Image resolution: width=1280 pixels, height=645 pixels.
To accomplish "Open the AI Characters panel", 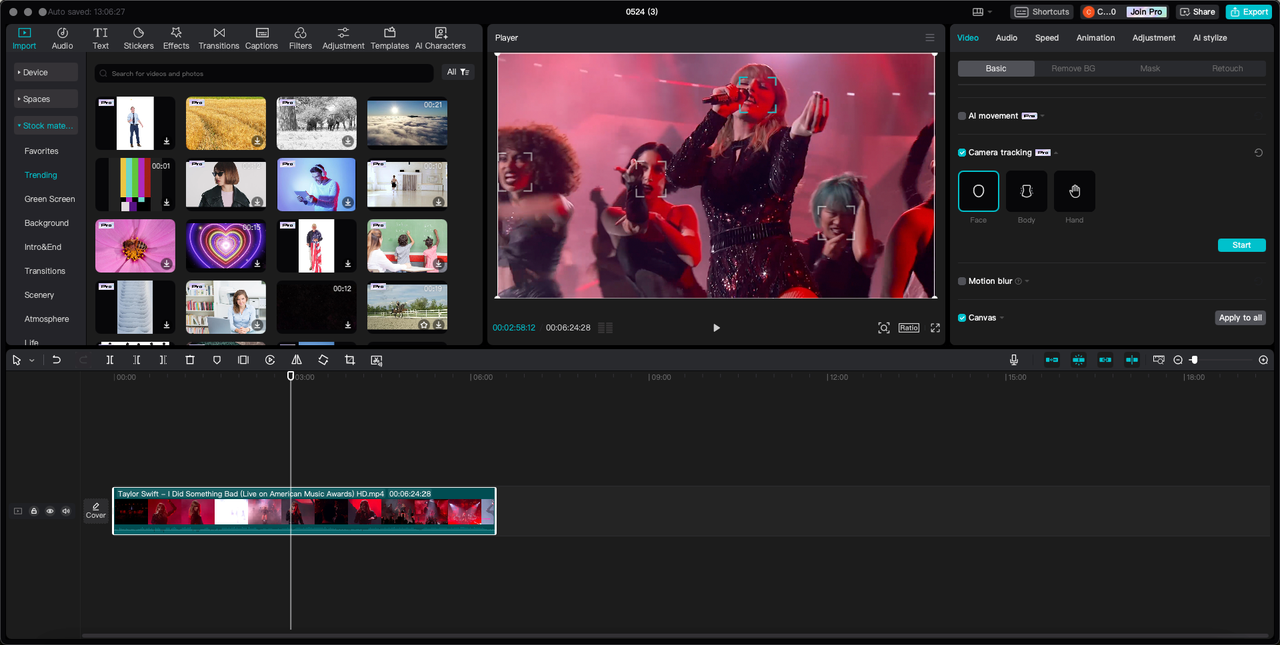I will point(440,38).
